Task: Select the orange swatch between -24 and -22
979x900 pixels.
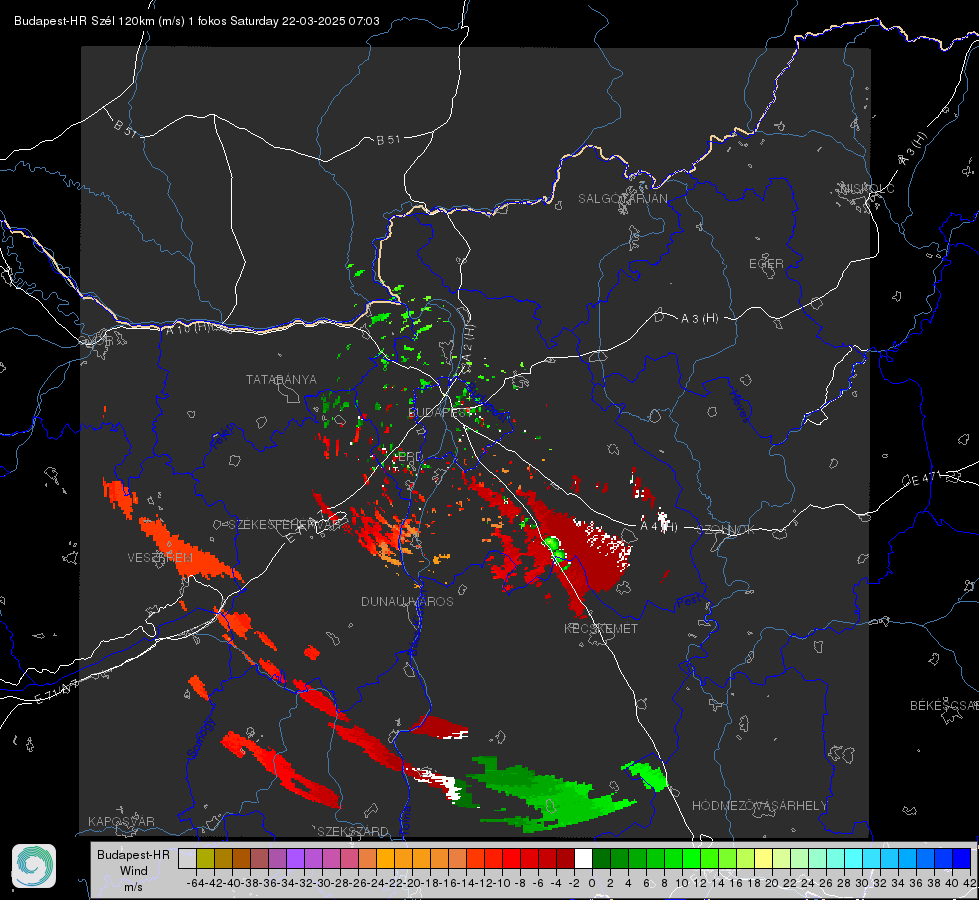Action: (x=385, y=858)
